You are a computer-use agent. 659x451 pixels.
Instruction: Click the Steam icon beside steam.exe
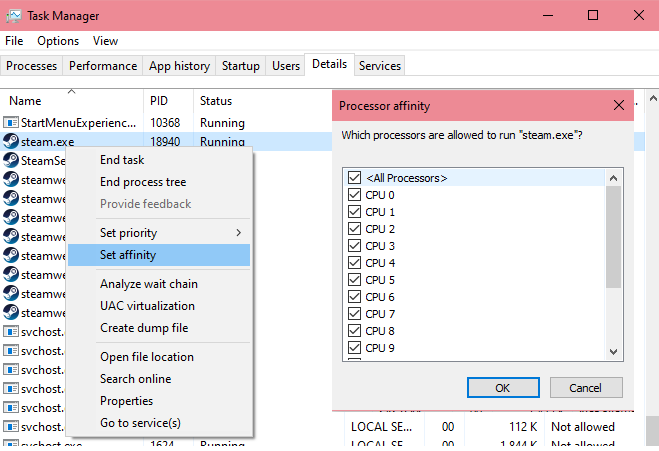click(x=11, y=142)
